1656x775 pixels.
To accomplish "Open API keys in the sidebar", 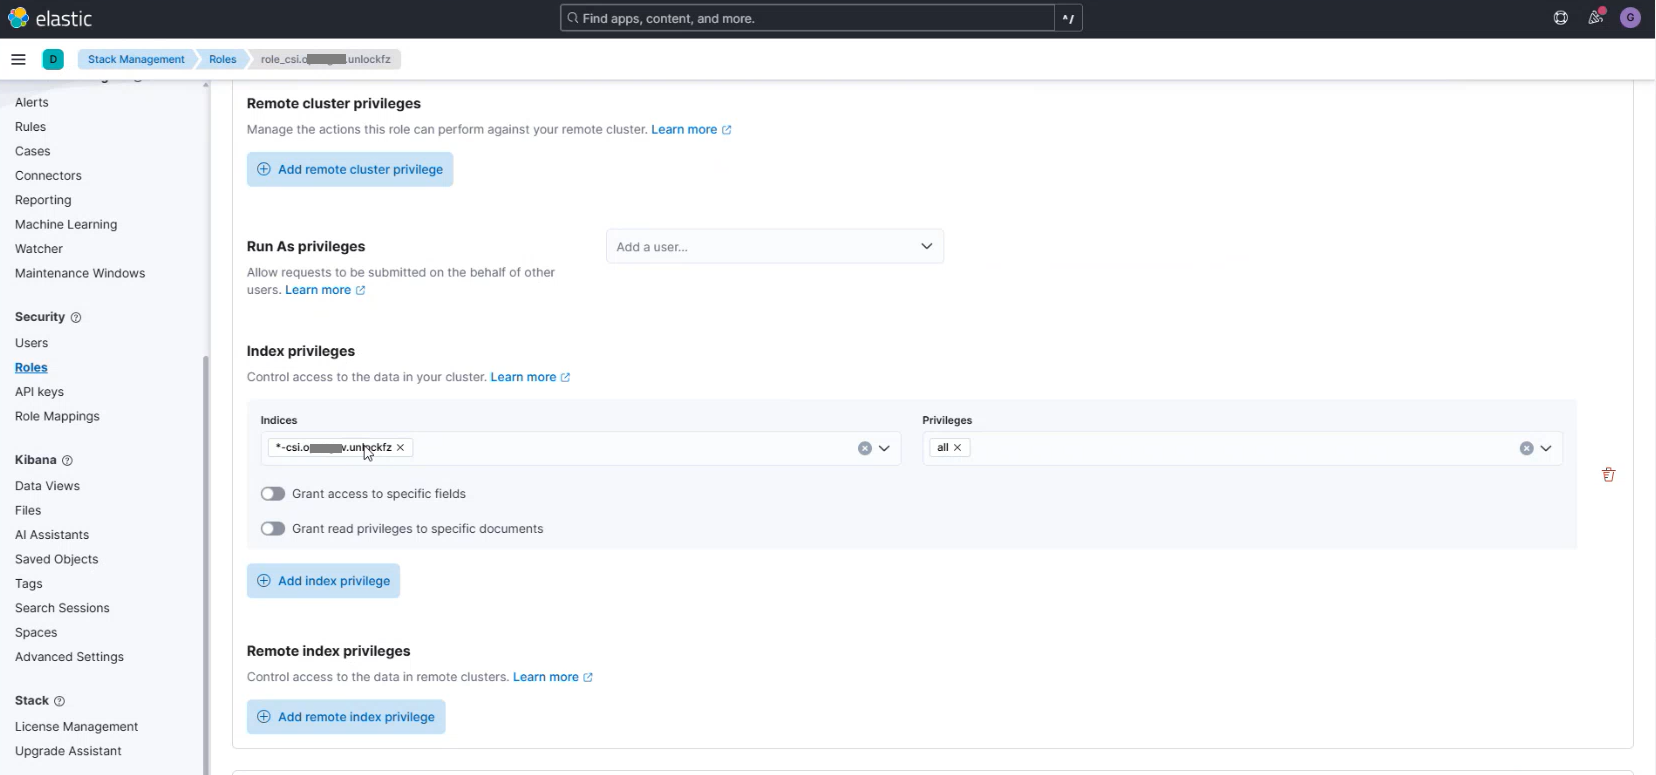I will [x=39, y=392].
